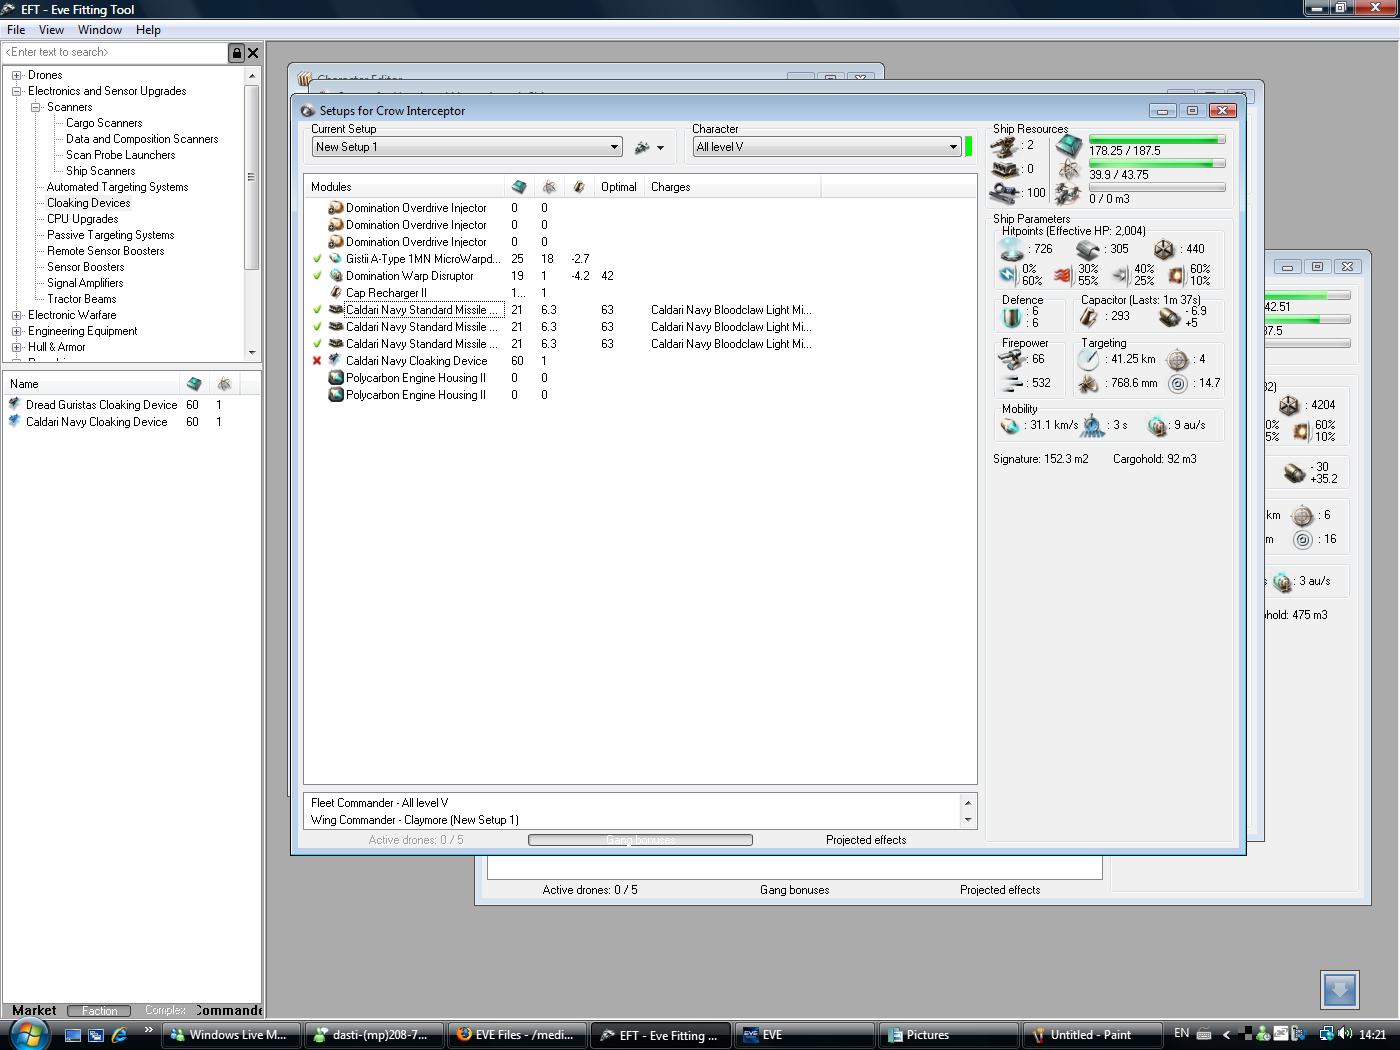
Task: Open the ship icon dropdown arrow
Action: pos(661,148)
